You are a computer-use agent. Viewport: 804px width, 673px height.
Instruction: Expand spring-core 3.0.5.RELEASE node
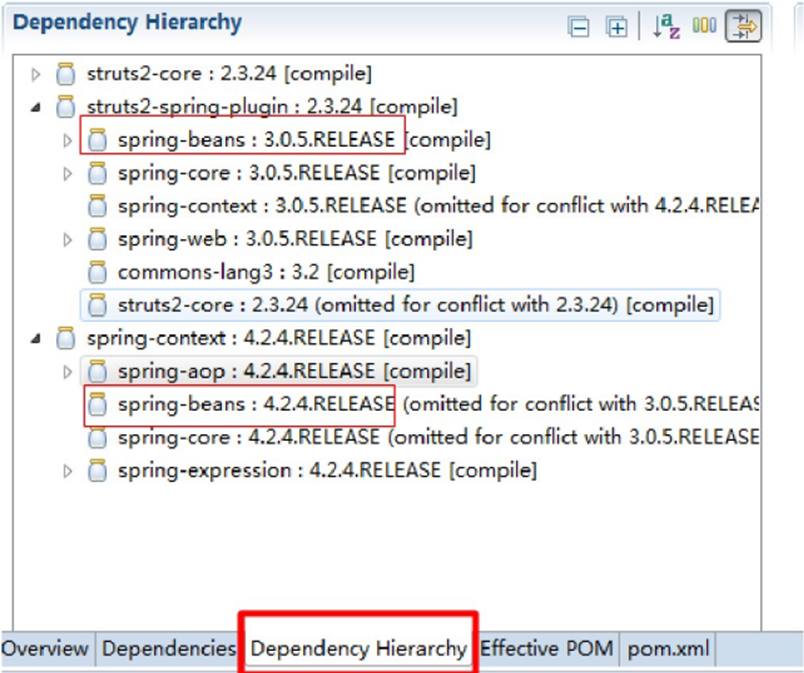[67, 174]
